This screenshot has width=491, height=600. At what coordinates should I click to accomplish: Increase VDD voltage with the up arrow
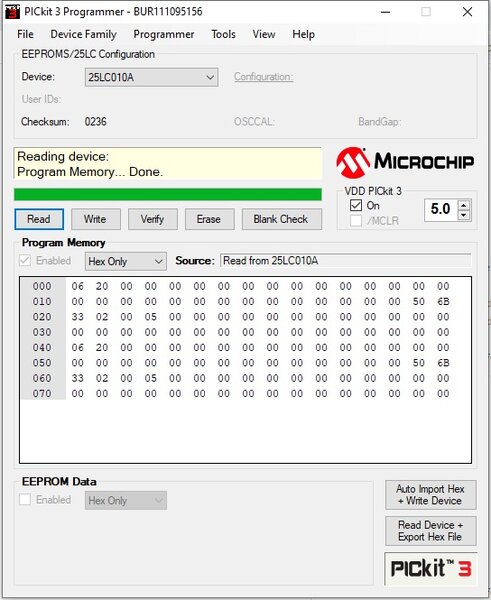[464, 205]
